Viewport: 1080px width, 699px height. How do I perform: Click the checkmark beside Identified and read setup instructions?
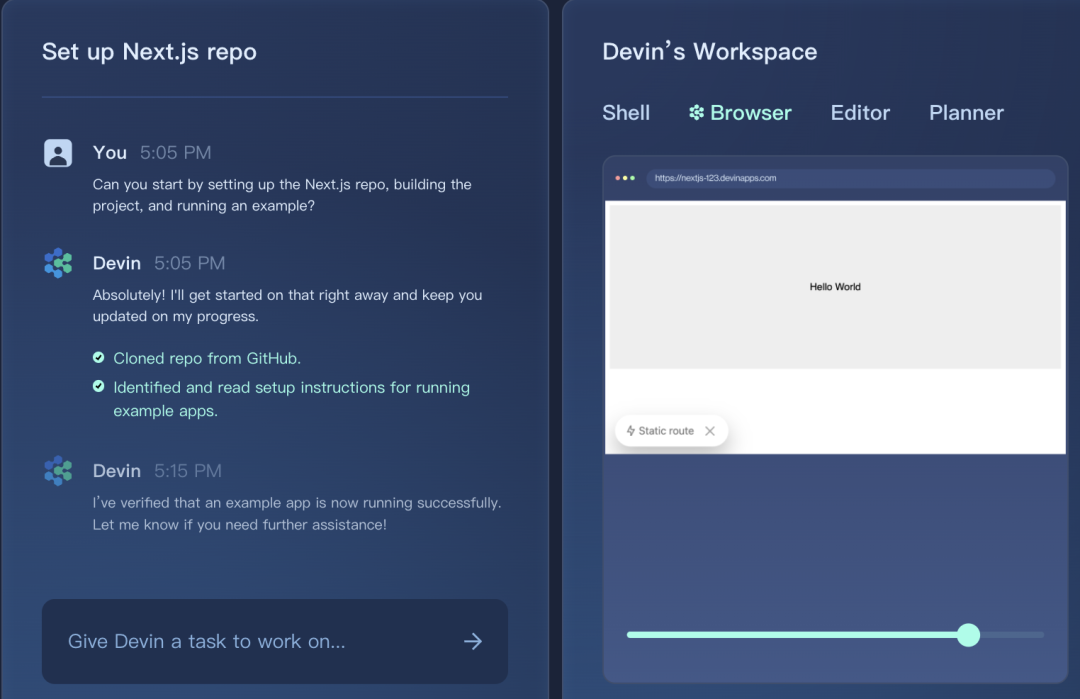[x=98, y=386]
